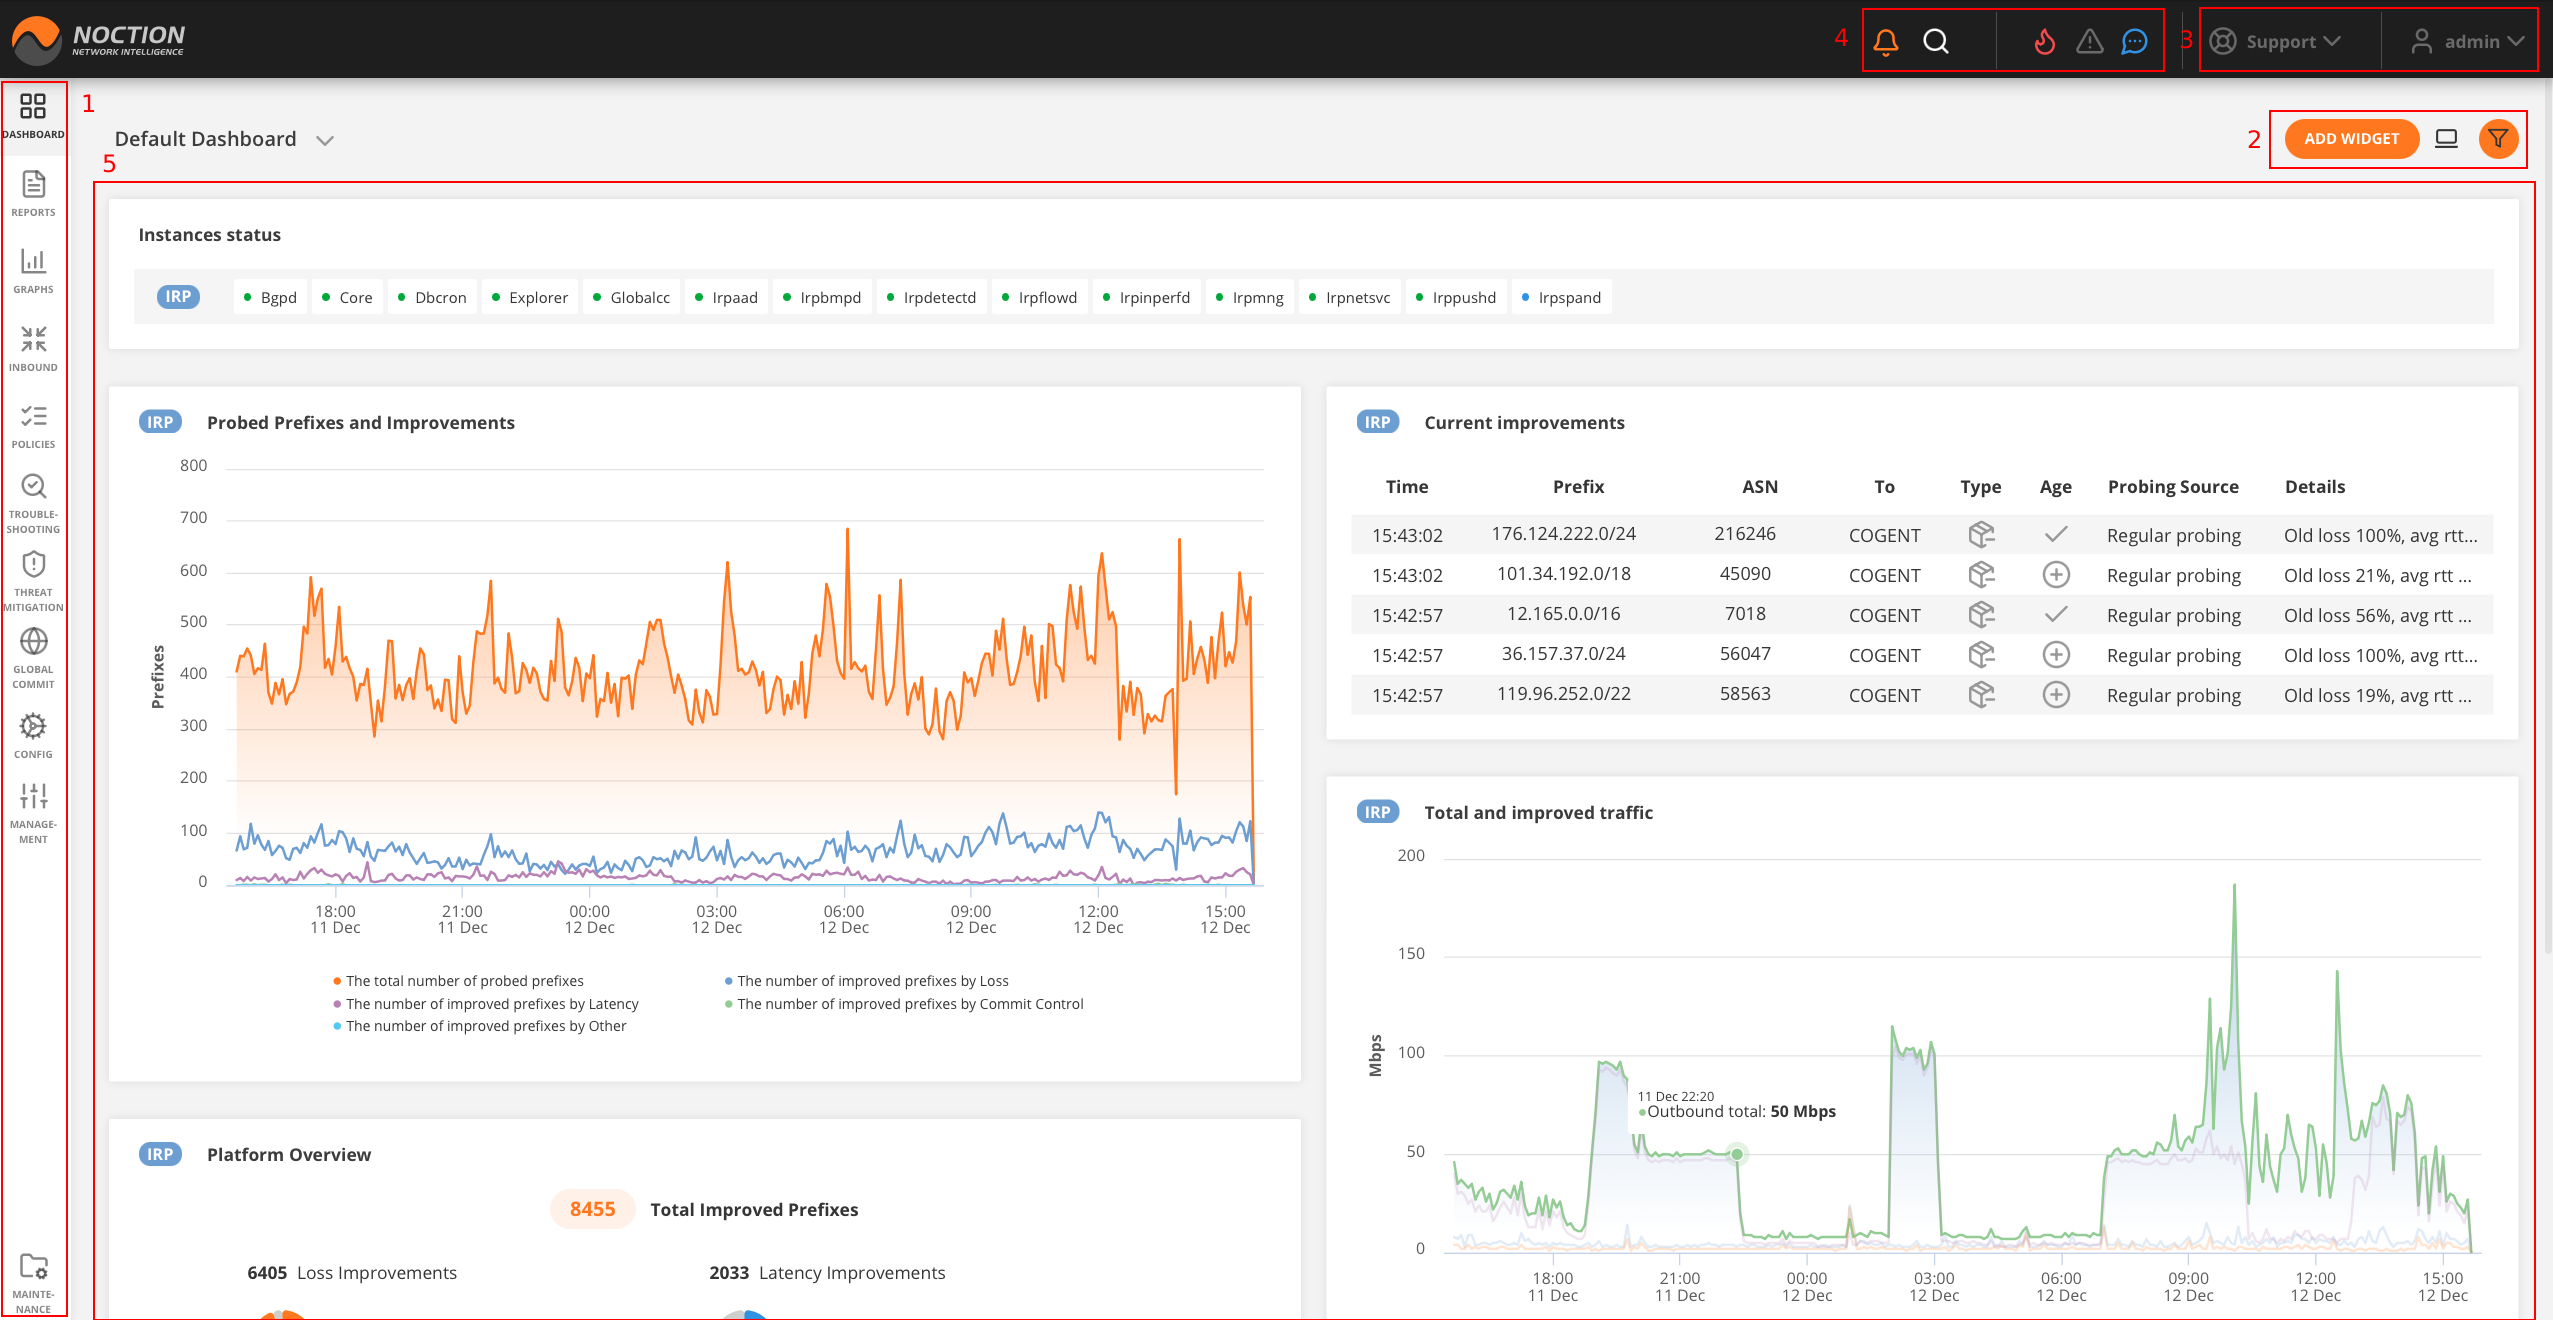Expand the Default Dashboard dropdown
This screenshot has height=1320, width=2553.
tap(324, 140)
